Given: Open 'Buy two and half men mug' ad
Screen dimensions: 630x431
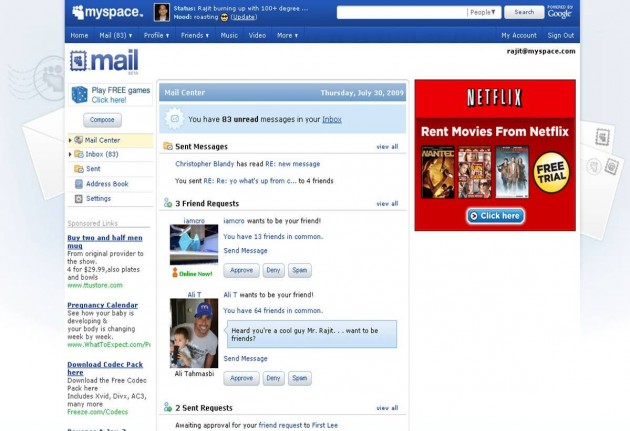Looking at the screenshot, I should pyautogui.click(x=105, y=241).
